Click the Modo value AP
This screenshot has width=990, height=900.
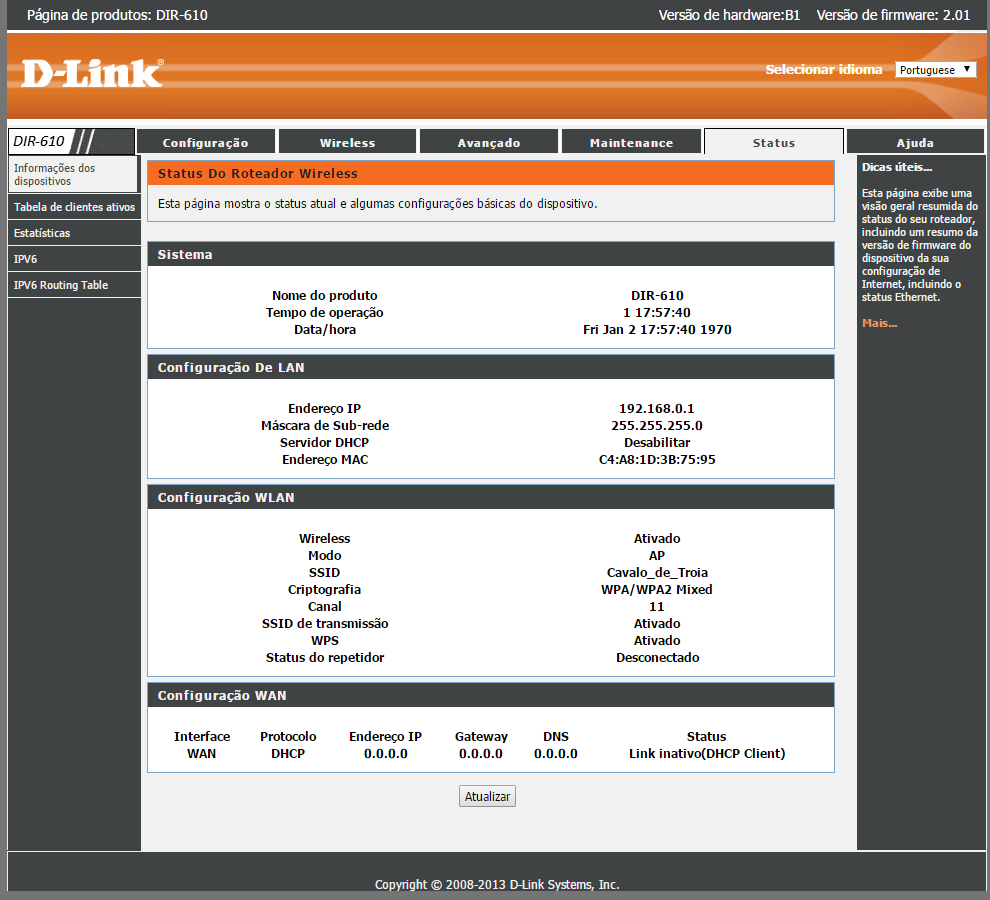click(x=657, y=556)
